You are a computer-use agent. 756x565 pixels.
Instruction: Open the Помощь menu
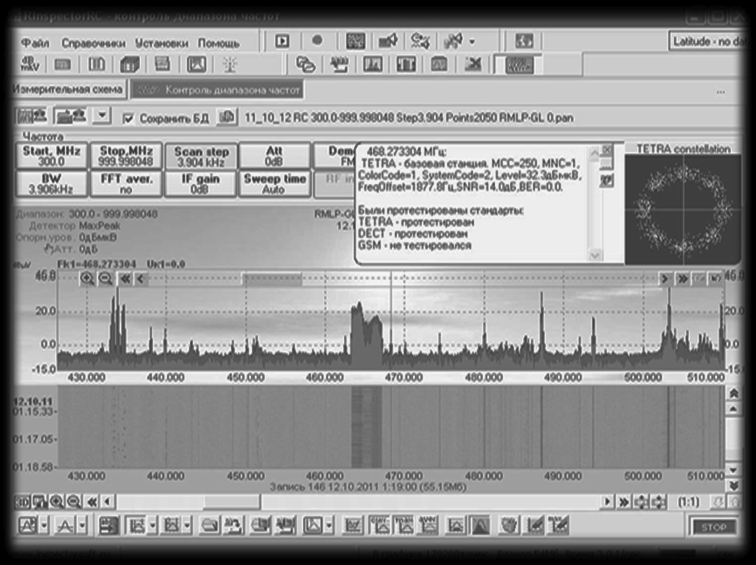point(218,43)
